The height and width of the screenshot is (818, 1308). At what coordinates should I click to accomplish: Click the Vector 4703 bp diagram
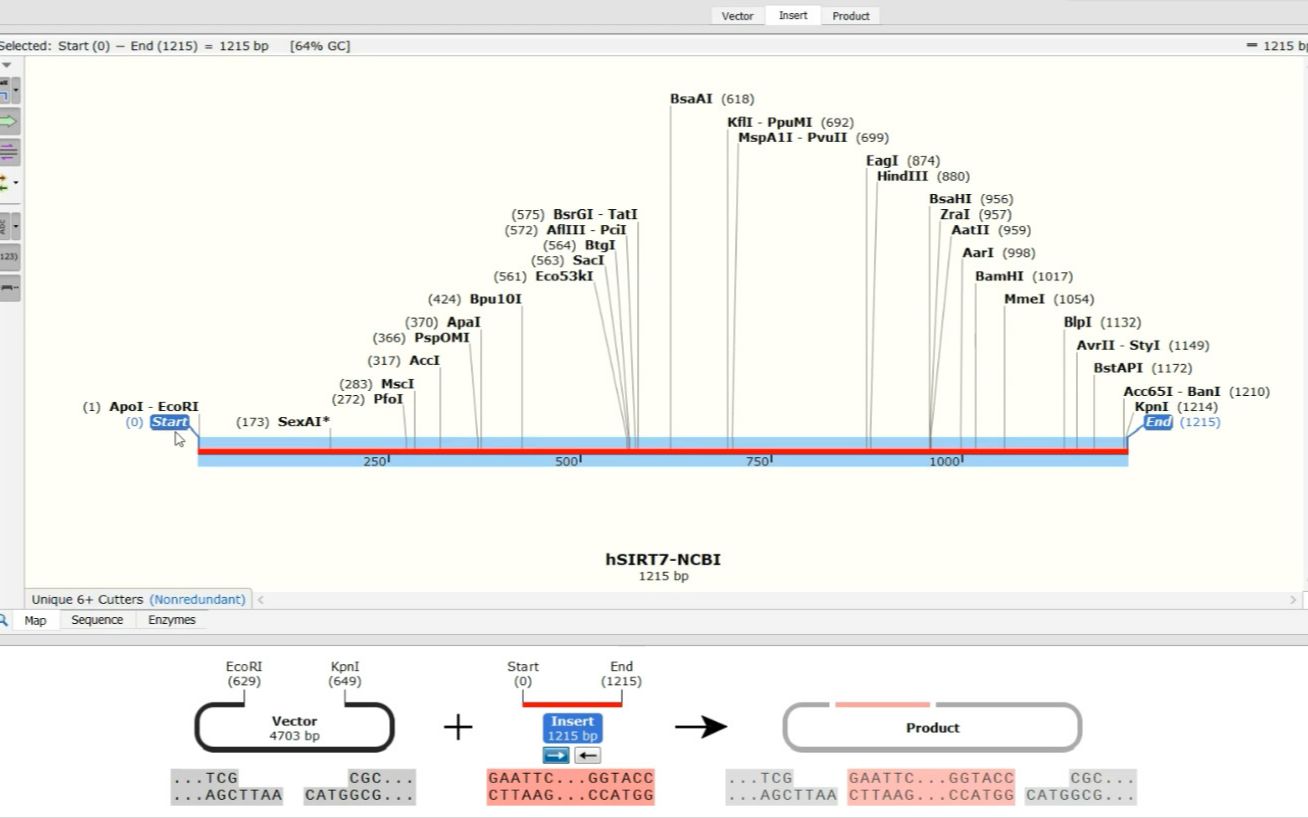294,727
